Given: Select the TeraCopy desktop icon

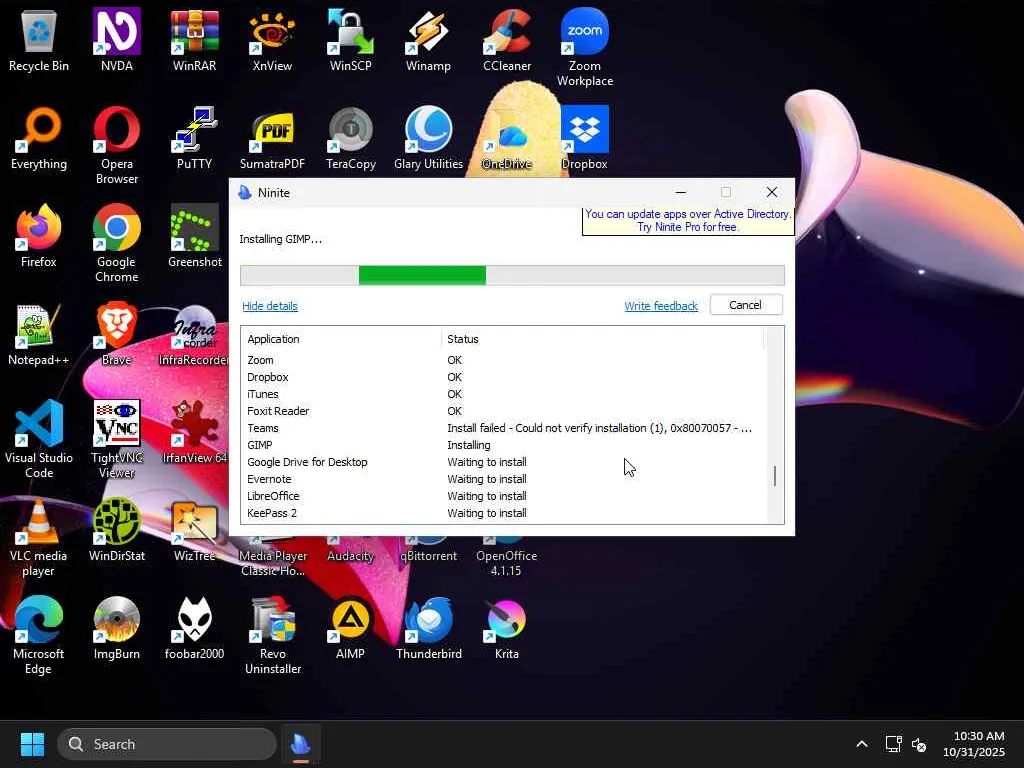Looking at the screenshot, I should 351,138.
